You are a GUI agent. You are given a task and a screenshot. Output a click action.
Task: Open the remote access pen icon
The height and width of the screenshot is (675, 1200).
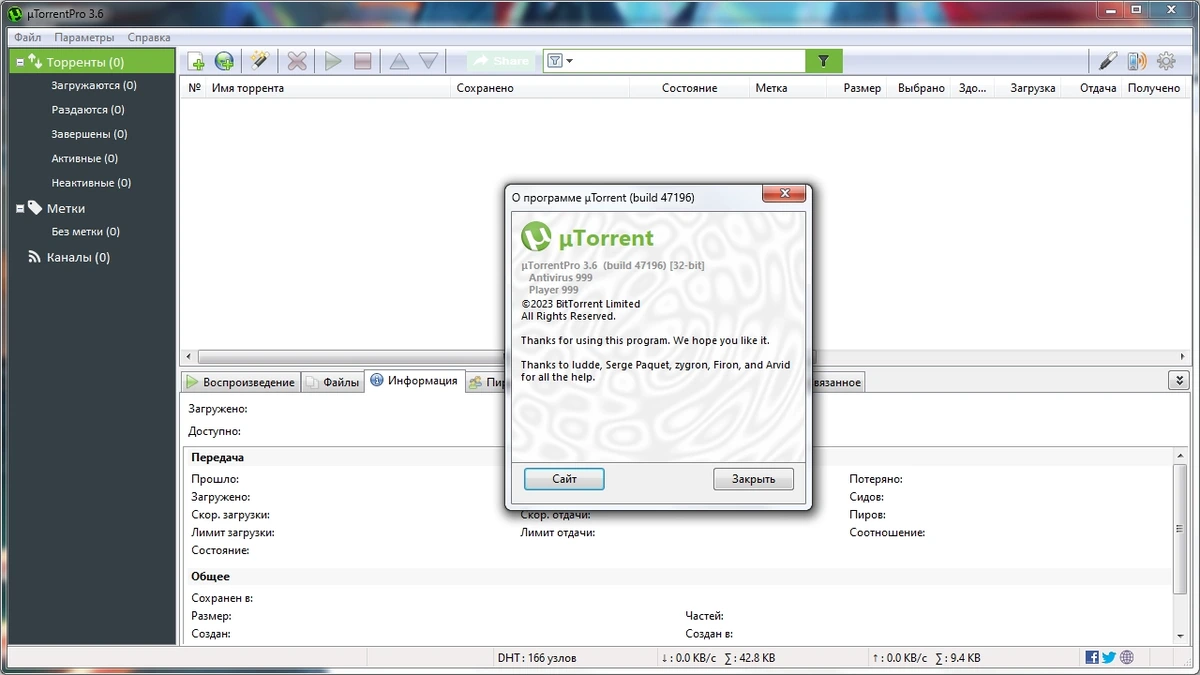pos(1107,61)
